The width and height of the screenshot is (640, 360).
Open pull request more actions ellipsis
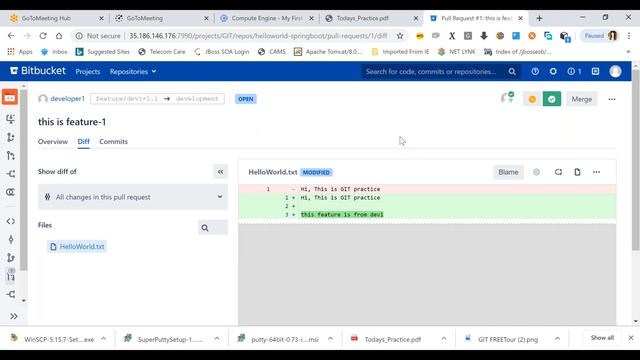(x=611, y=99)
